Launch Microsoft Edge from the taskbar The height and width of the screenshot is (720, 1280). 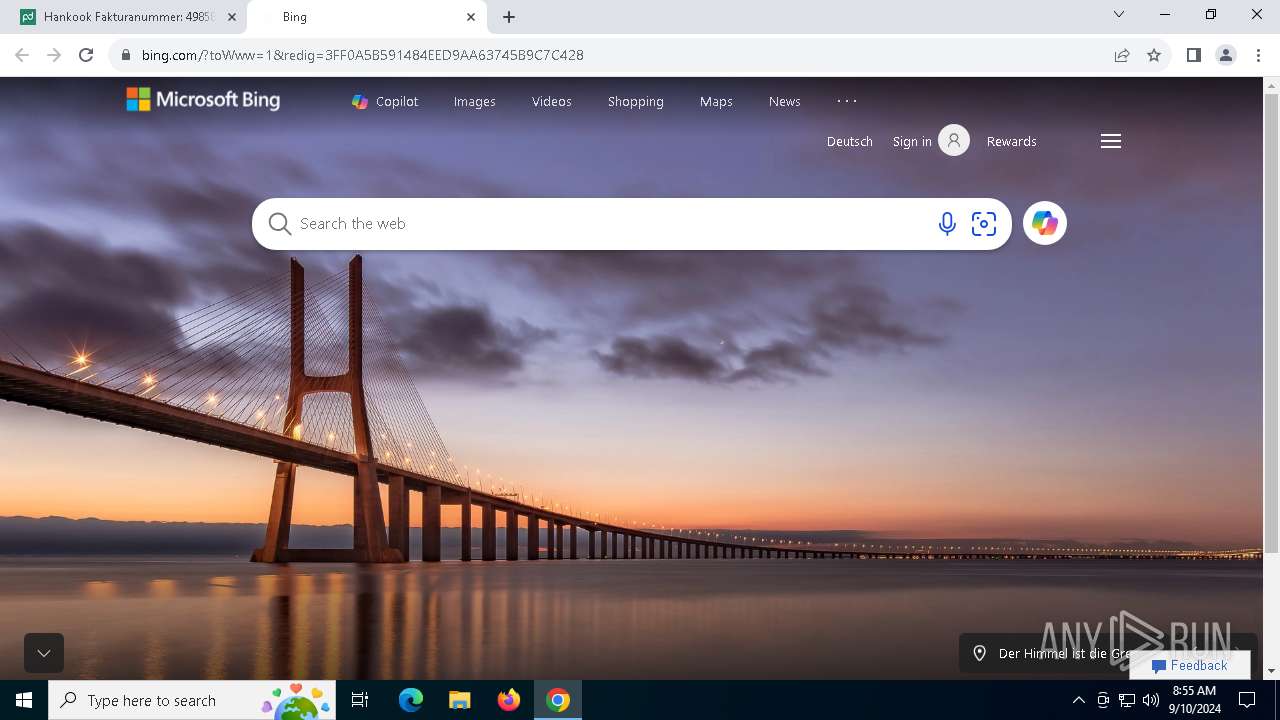tap(411, 700)
